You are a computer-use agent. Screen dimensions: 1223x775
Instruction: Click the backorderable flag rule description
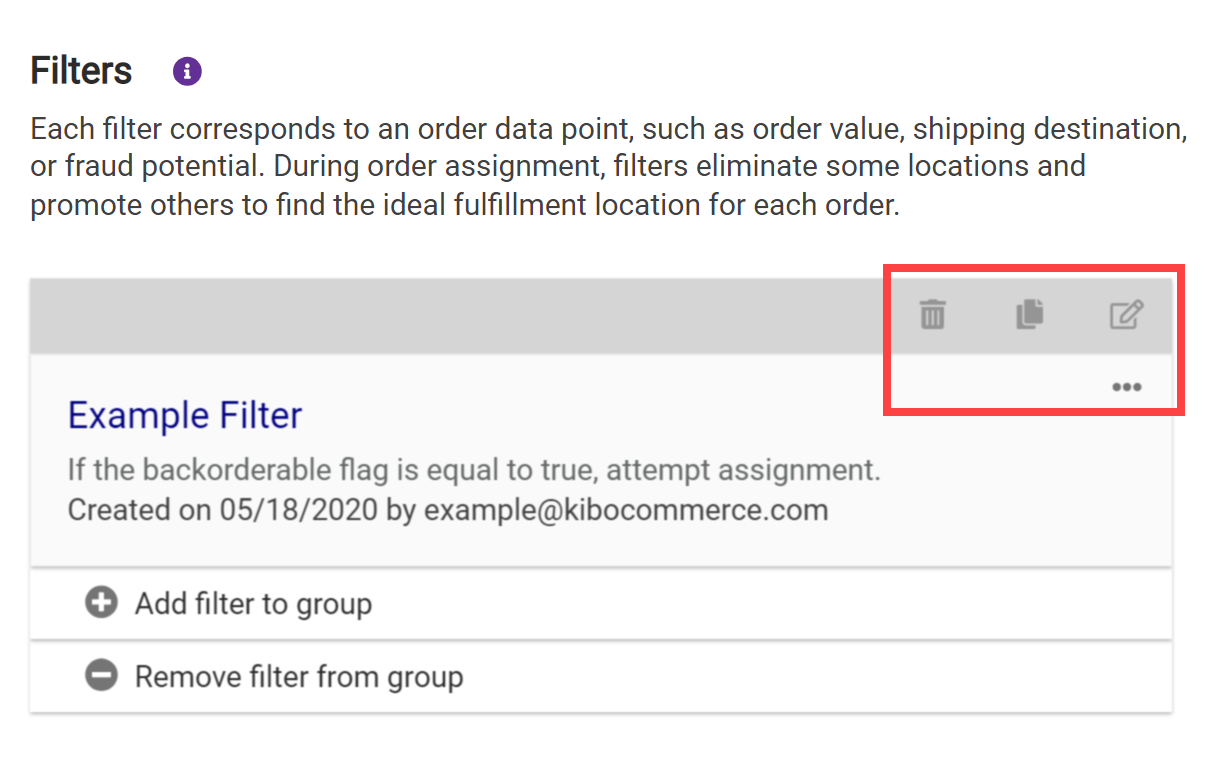tap(473, 469)
